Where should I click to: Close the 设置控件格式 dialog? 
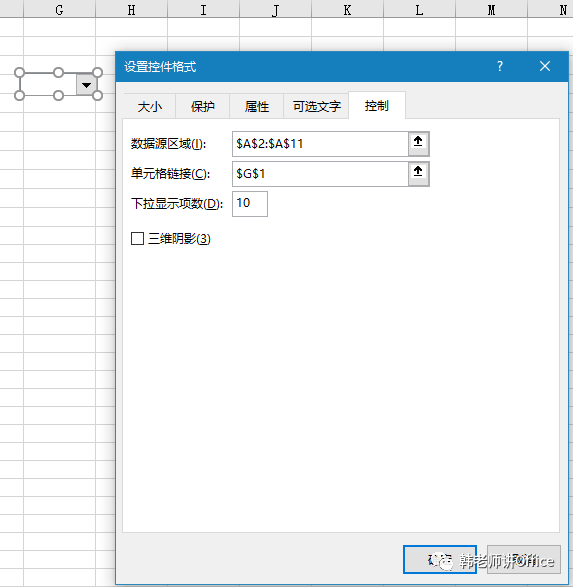[x=545, y=67]
